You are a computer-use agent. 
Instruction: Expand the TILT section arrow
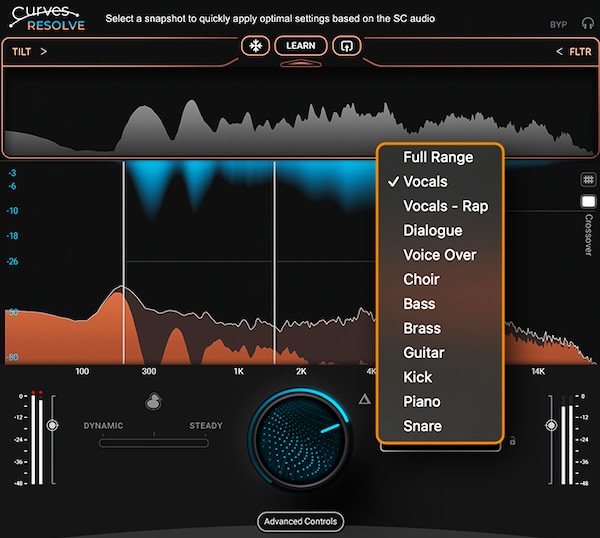(44, 51)
